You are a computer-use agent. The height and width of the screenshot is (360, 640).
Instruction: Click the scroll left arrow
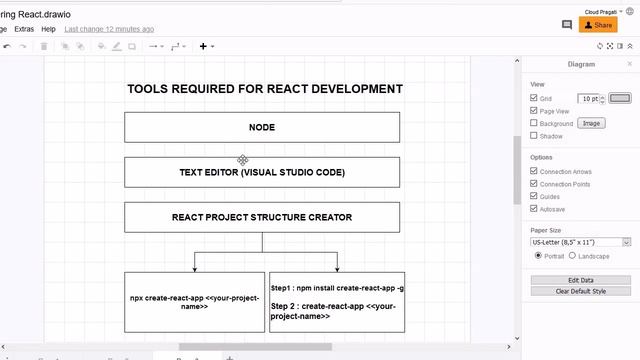3,347
